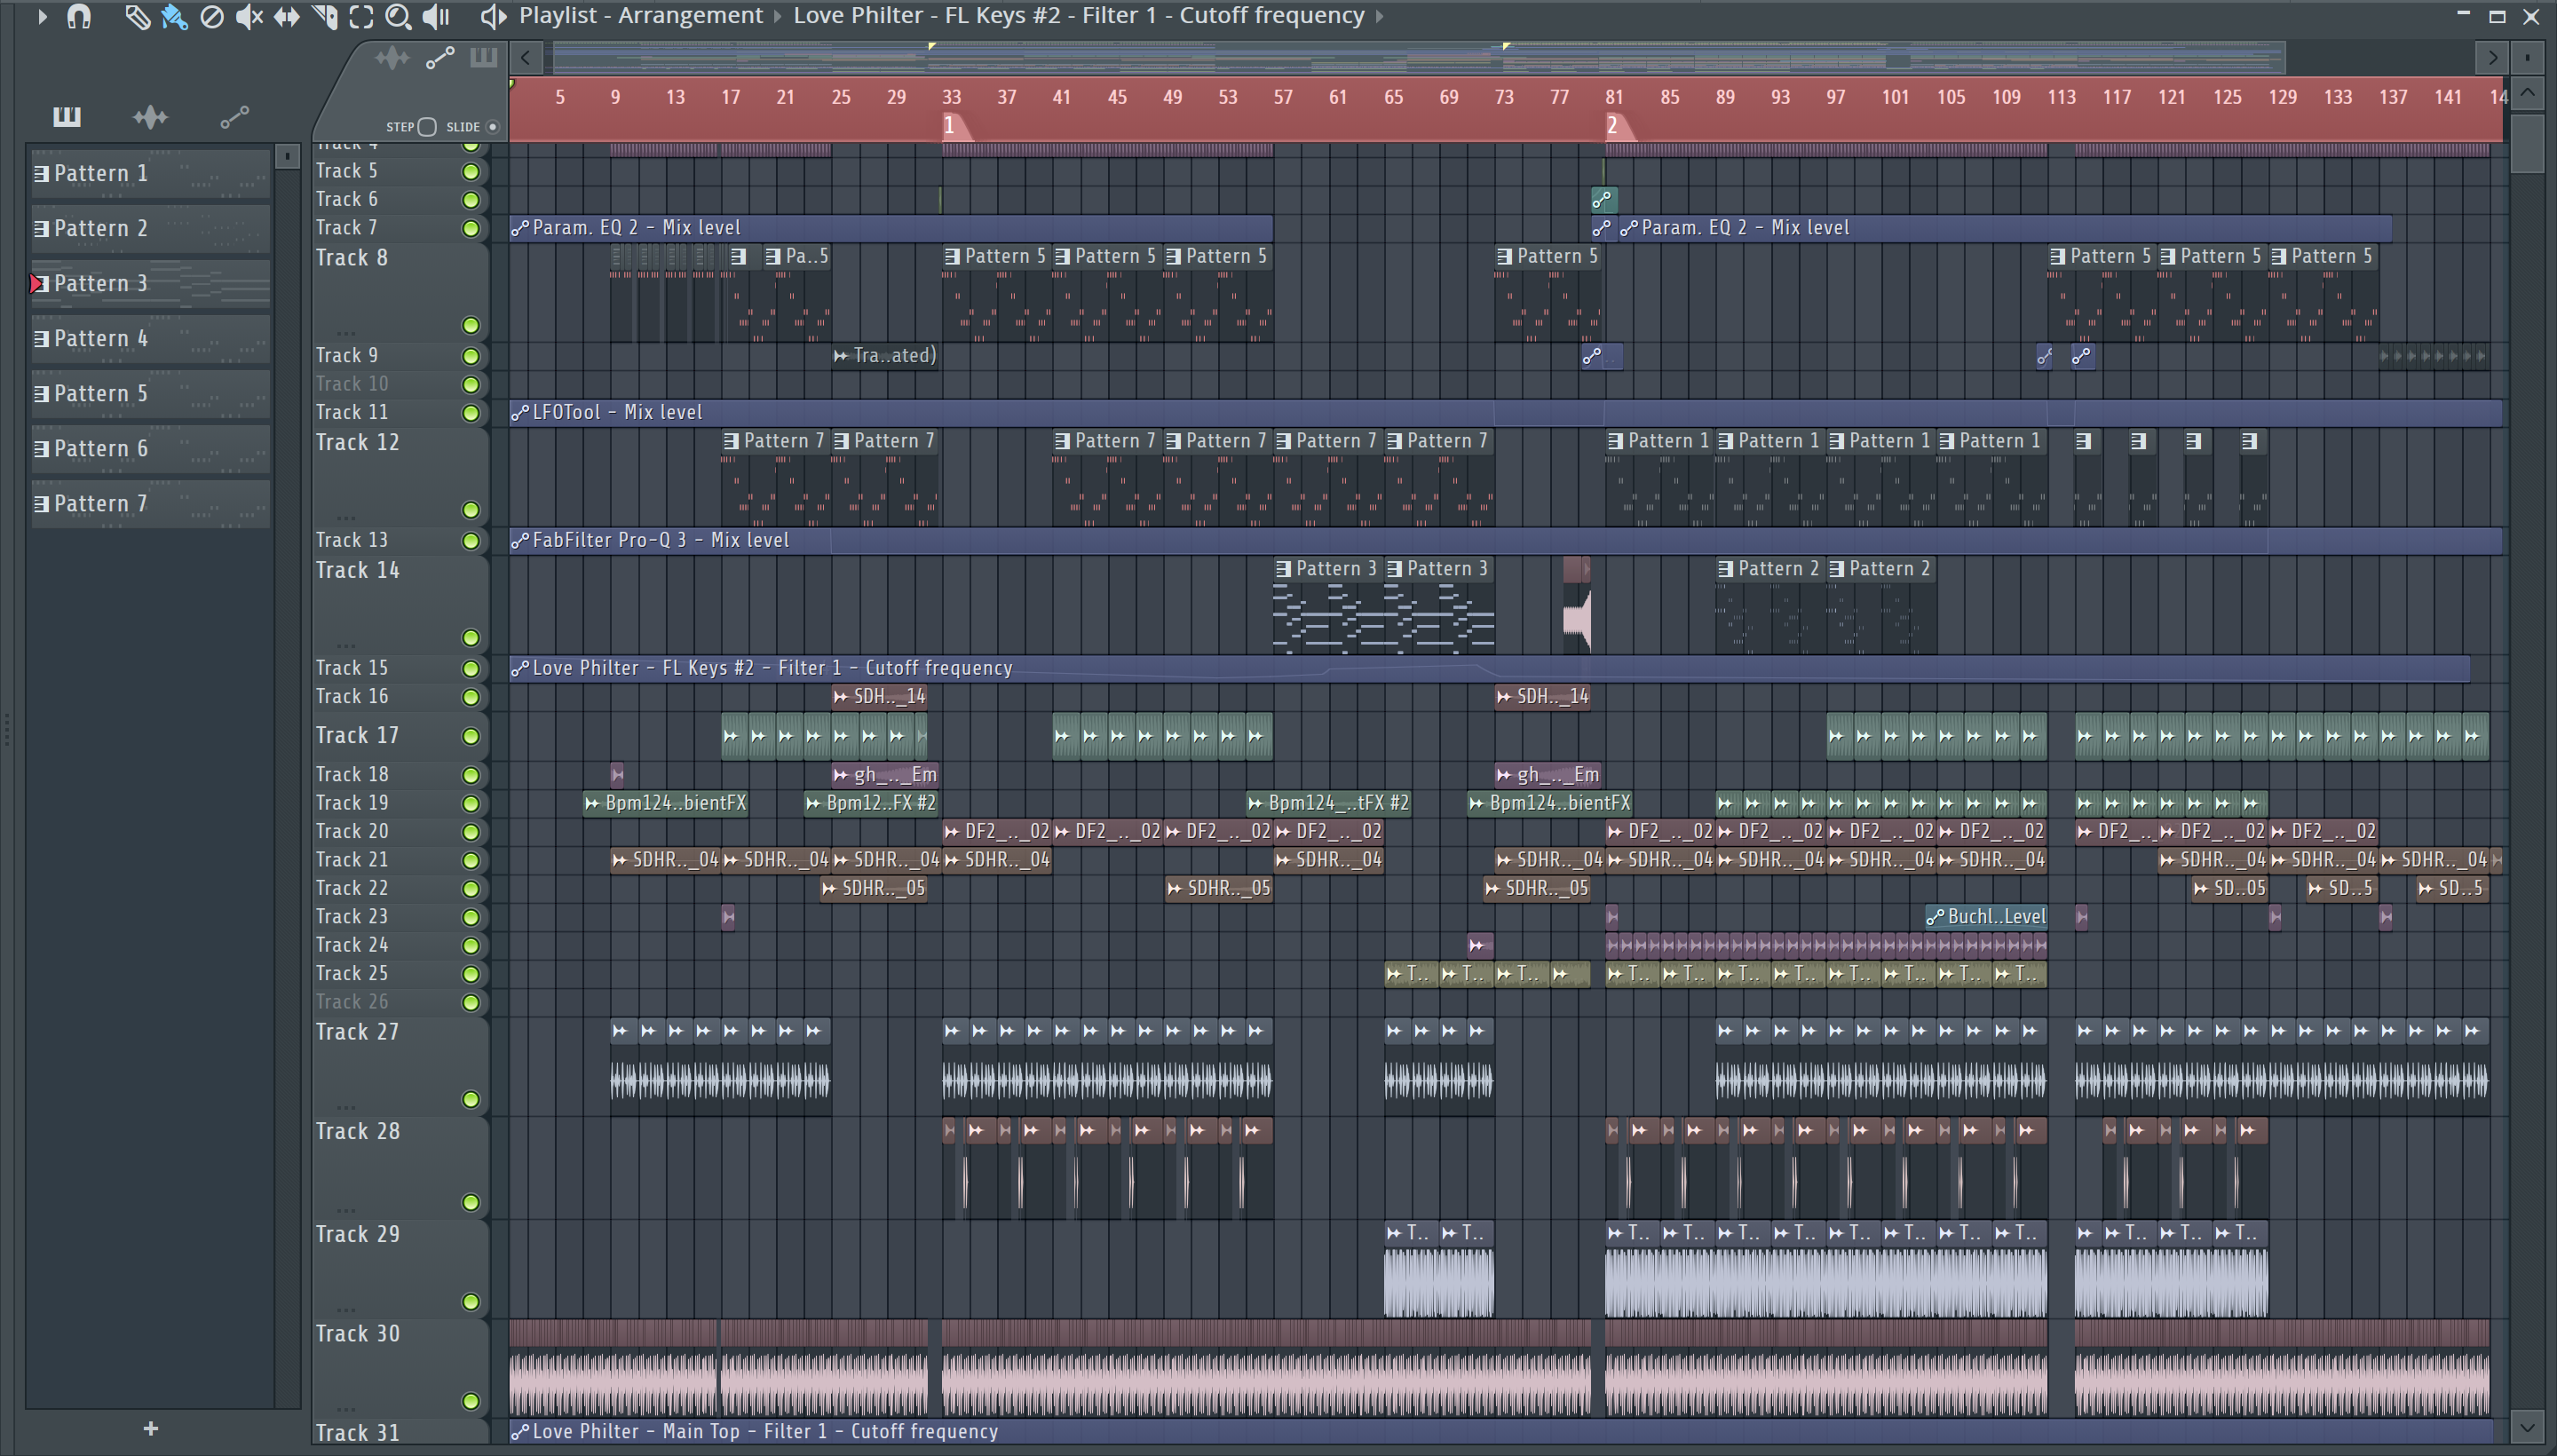Open the Playlist - Arrangement breadcrumb menu
The image size is (2557, 1456).
641,16
